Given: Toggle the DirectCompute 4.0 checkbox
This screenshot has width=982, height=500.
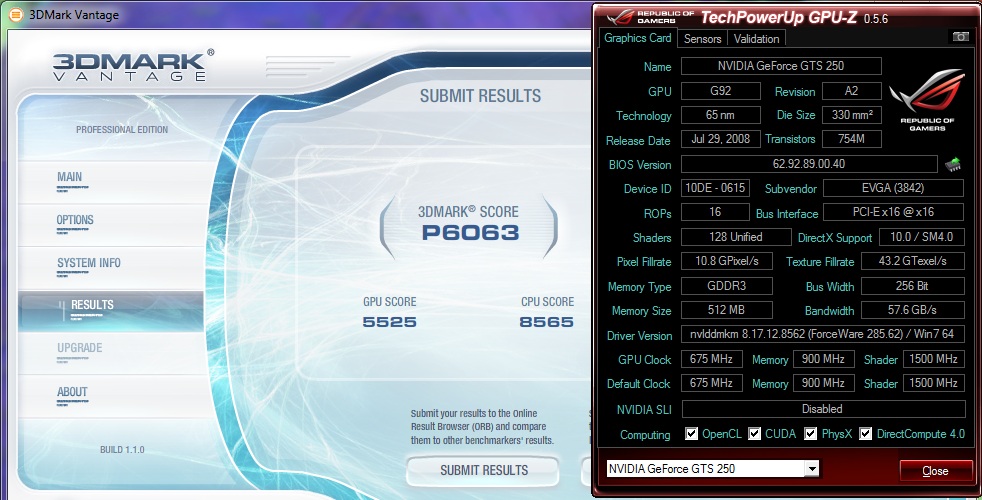Looking at the screenshot, I should (x=866, y=434).
